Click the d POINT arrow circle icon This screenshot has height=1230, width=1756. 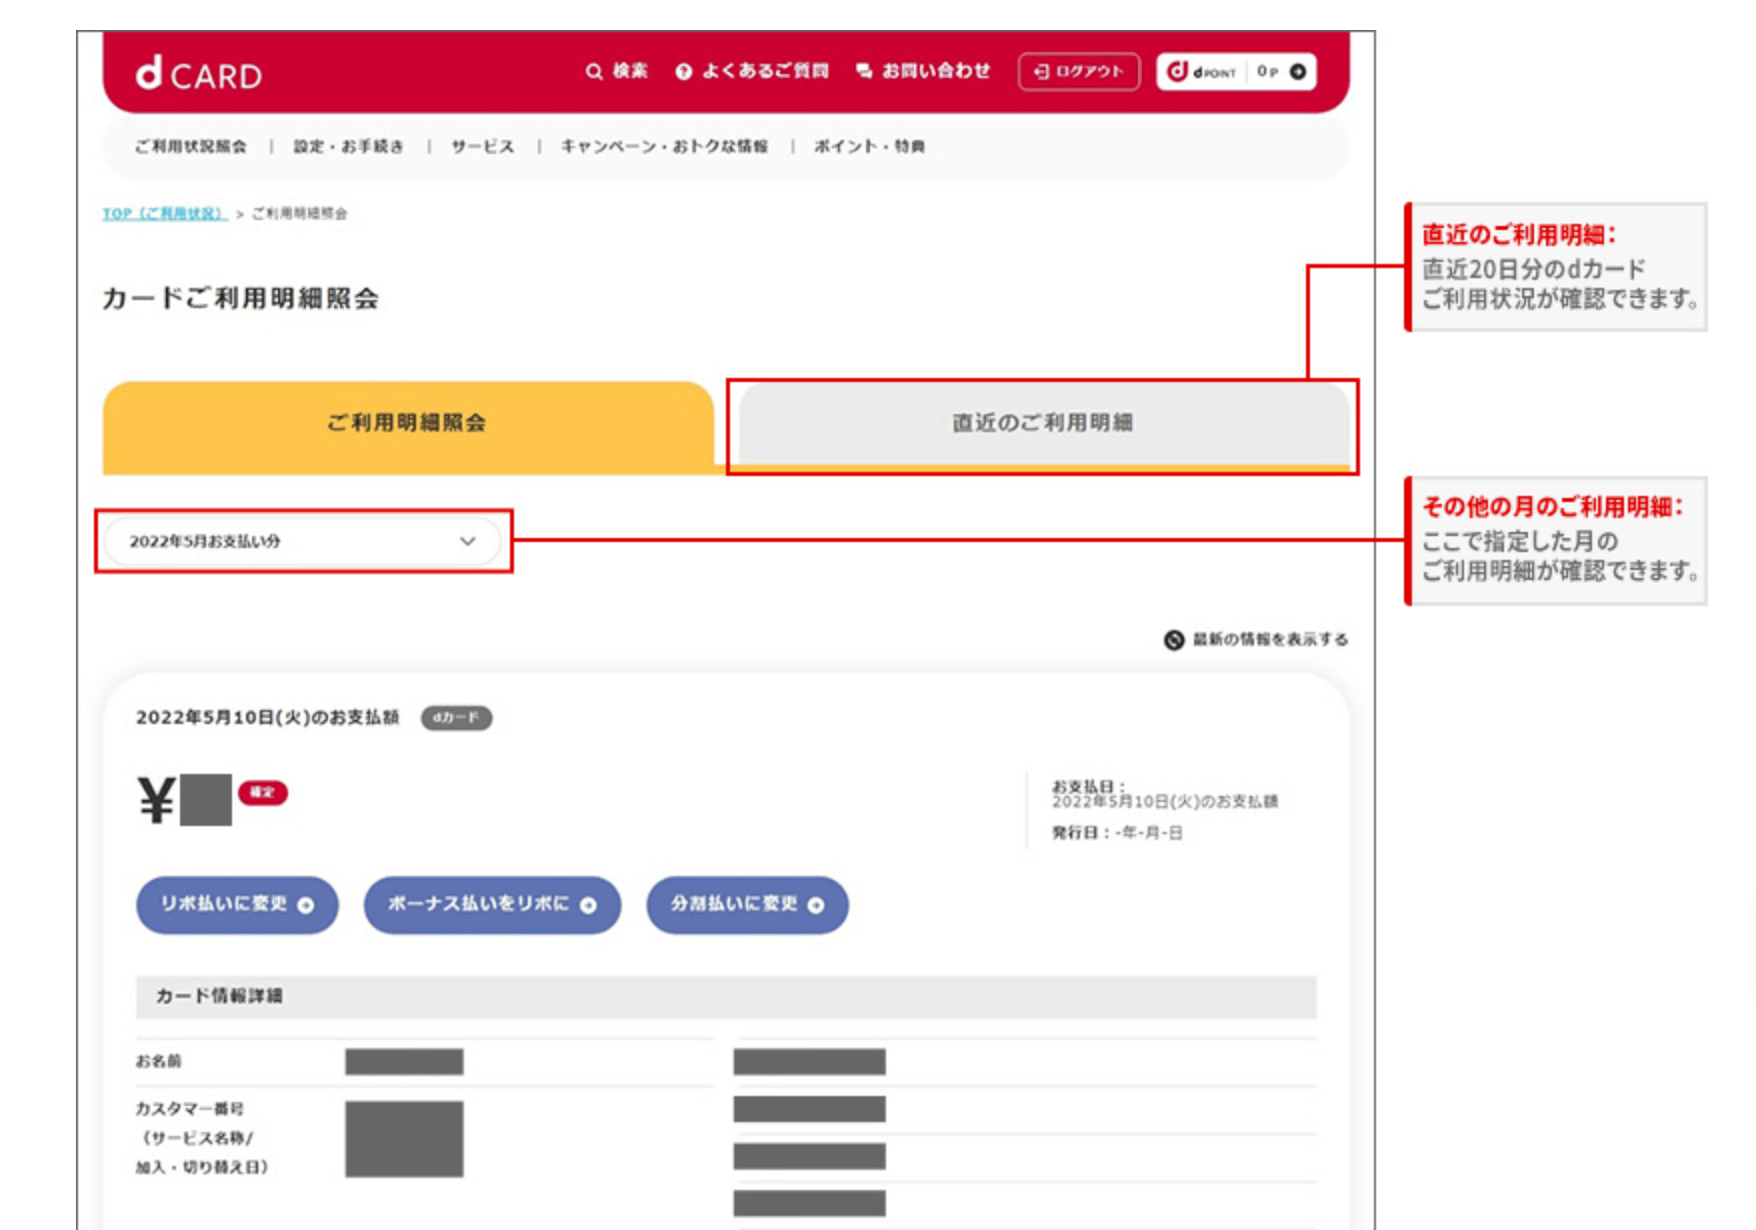click(1298, 71)
